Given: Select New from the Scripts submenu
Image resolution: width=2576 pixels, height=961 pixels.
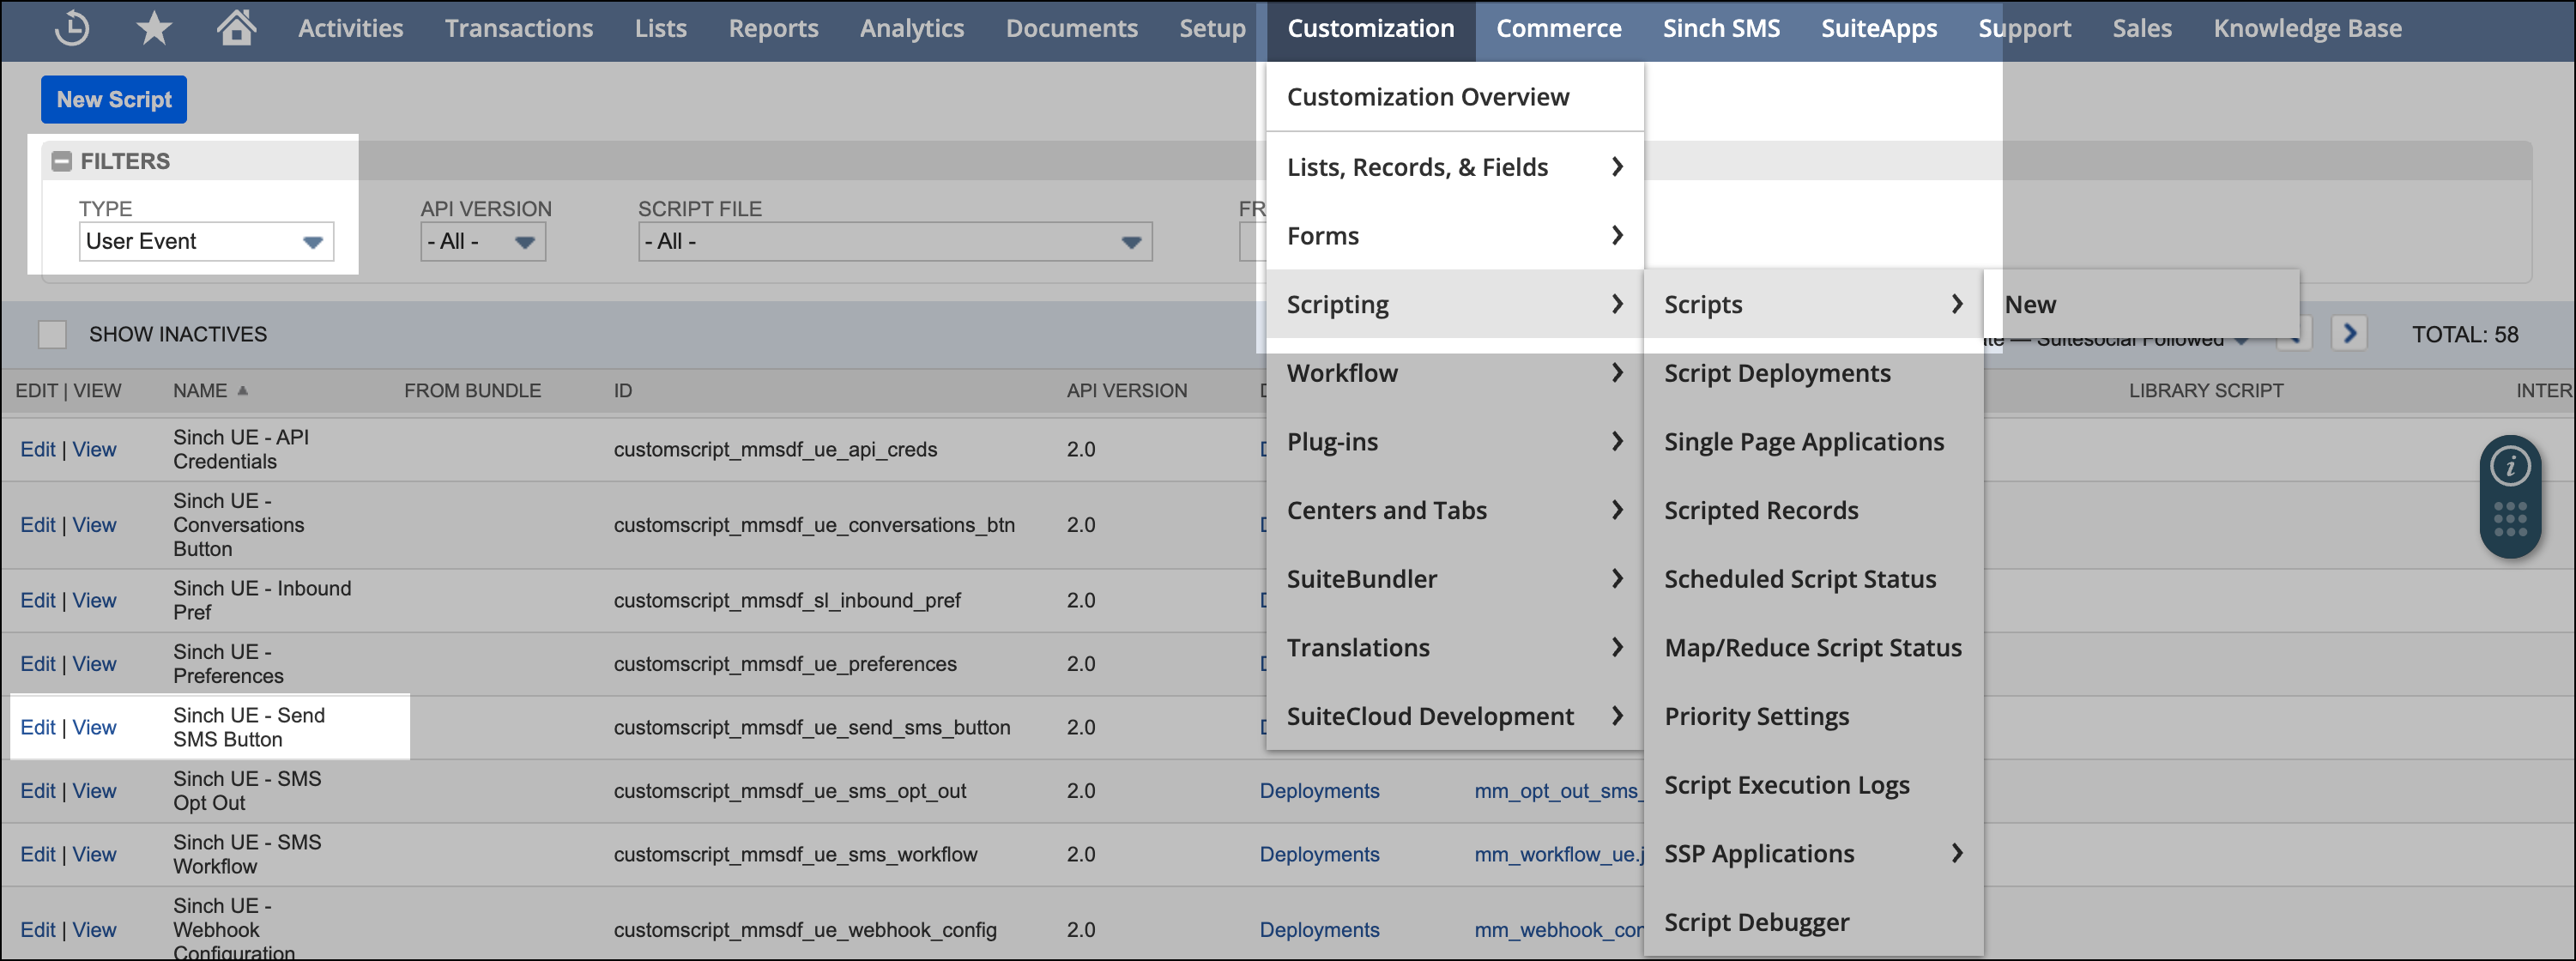Looking at the screenshot, I should [2030, 304].
